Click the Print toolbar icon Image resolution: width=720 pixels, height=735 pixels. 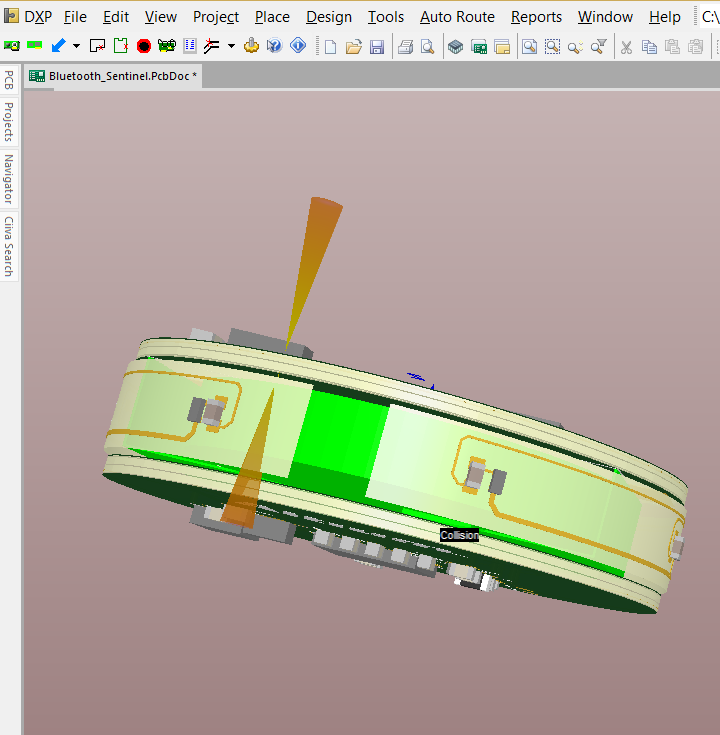coord(405,47)
